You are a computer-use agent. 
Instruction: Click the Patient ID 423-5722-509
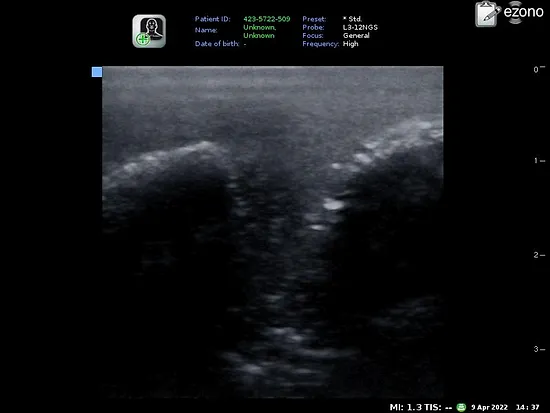coord(267,19)
